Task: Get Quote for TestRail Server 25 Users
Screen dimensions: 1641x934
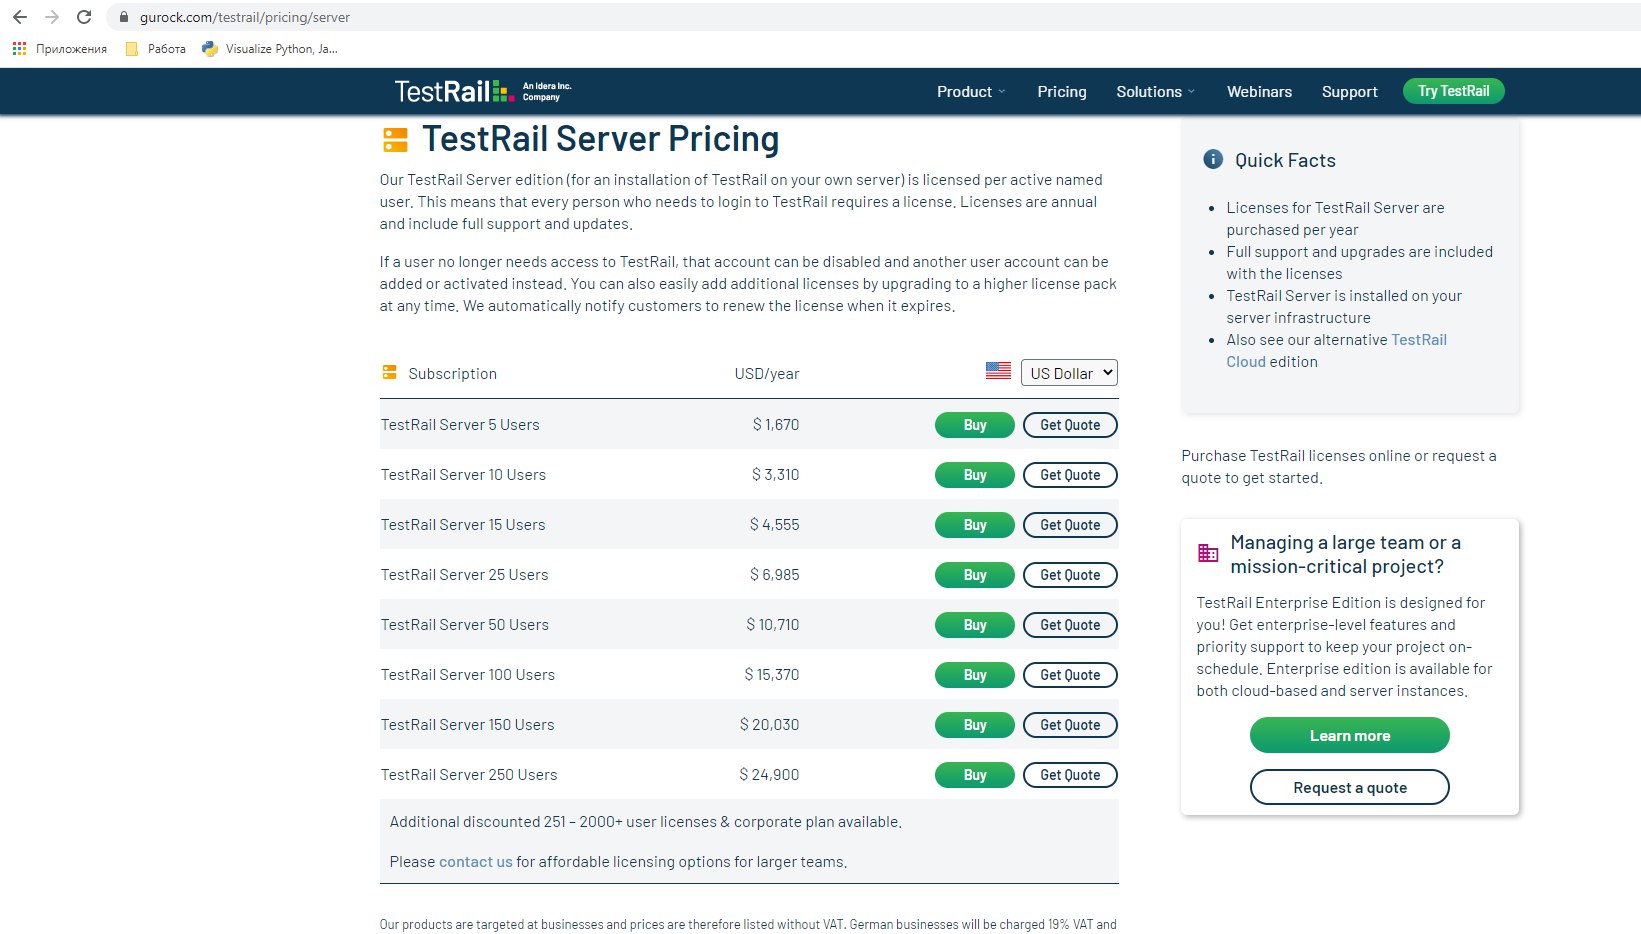Action: 1070,575
